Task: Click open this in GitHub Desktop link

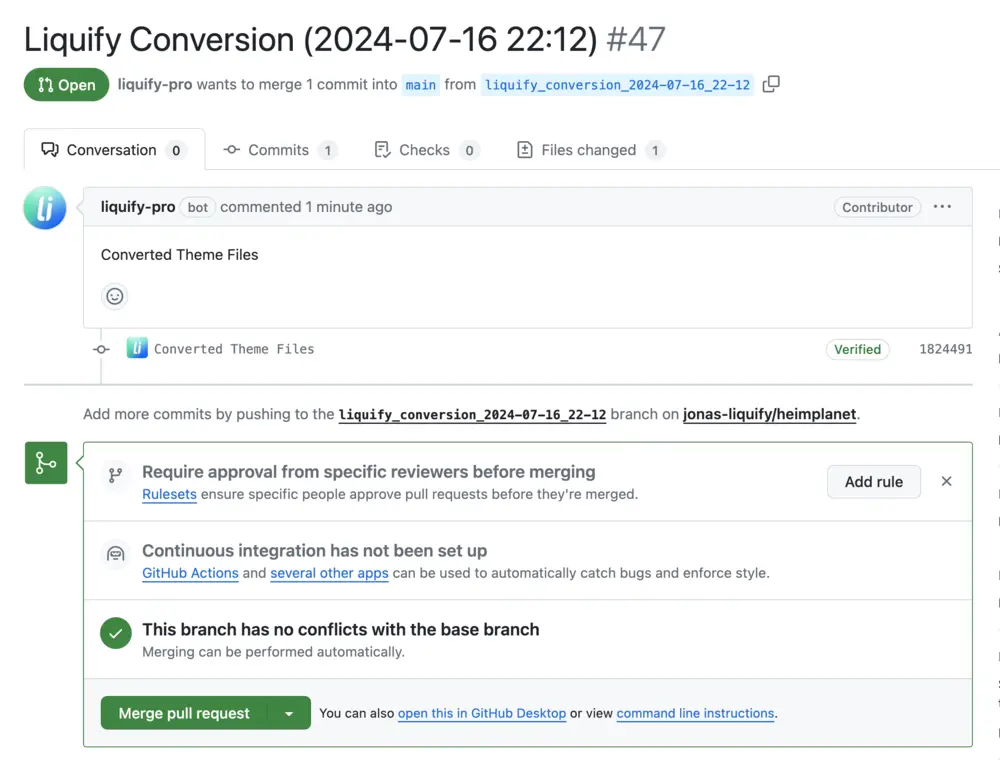Action: coord(482,713)
